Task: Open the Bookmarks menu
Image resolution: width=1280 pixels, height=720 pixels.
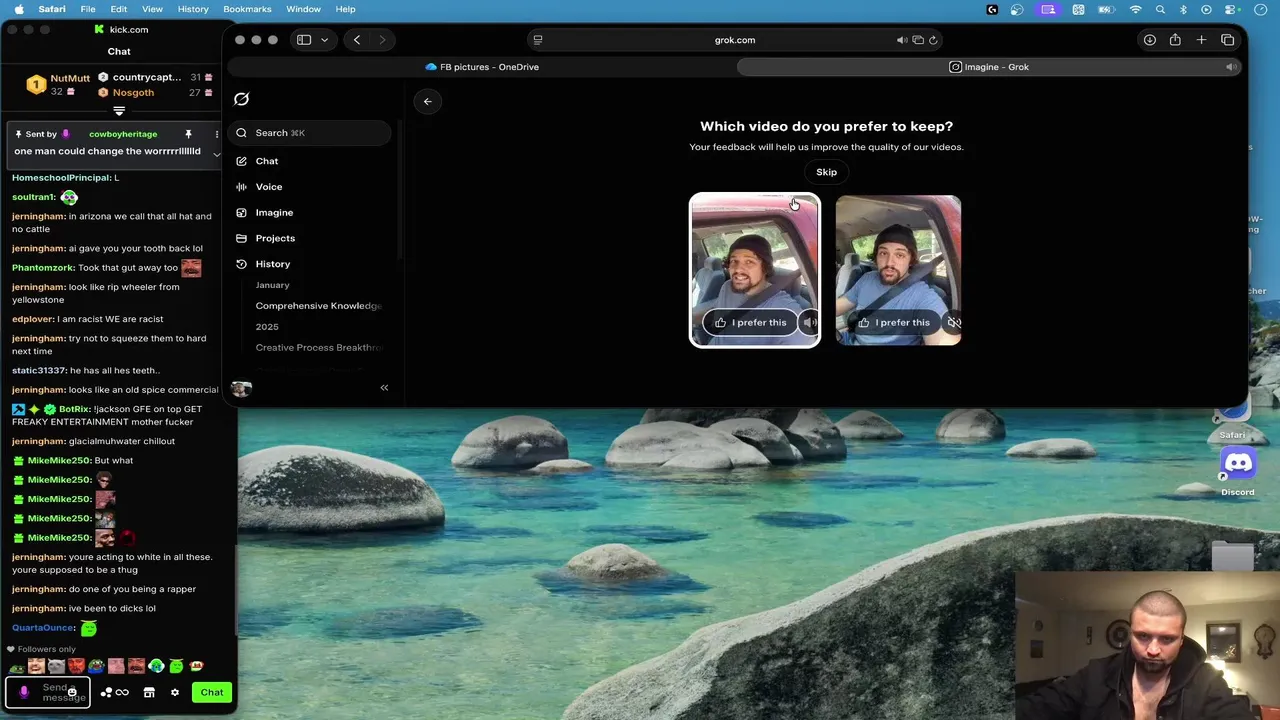Action: [x=247, y=9]
